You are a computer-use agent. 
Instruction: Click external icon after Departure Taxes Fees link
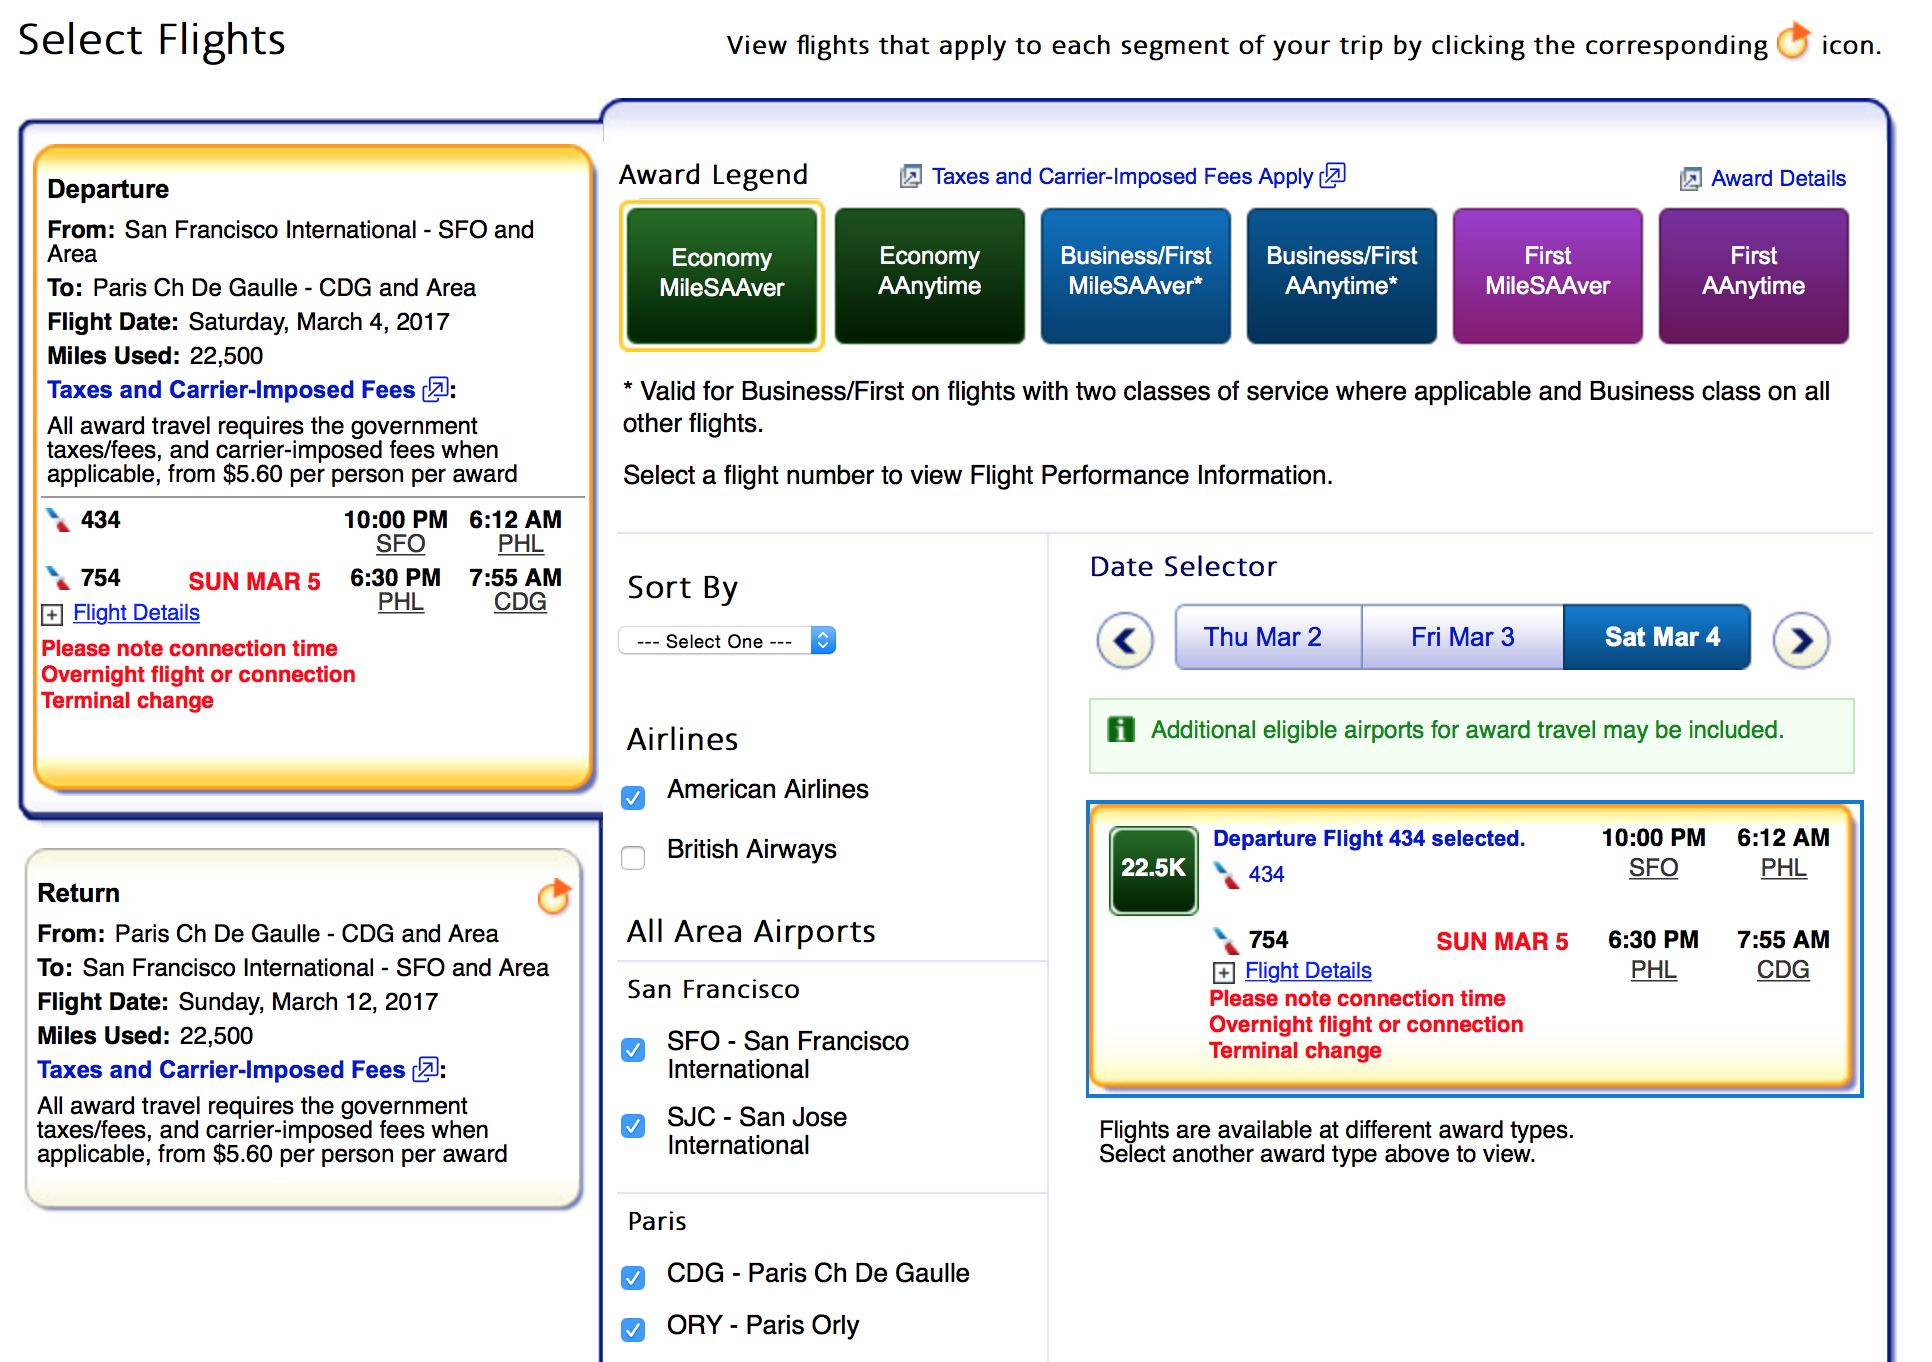436,389
